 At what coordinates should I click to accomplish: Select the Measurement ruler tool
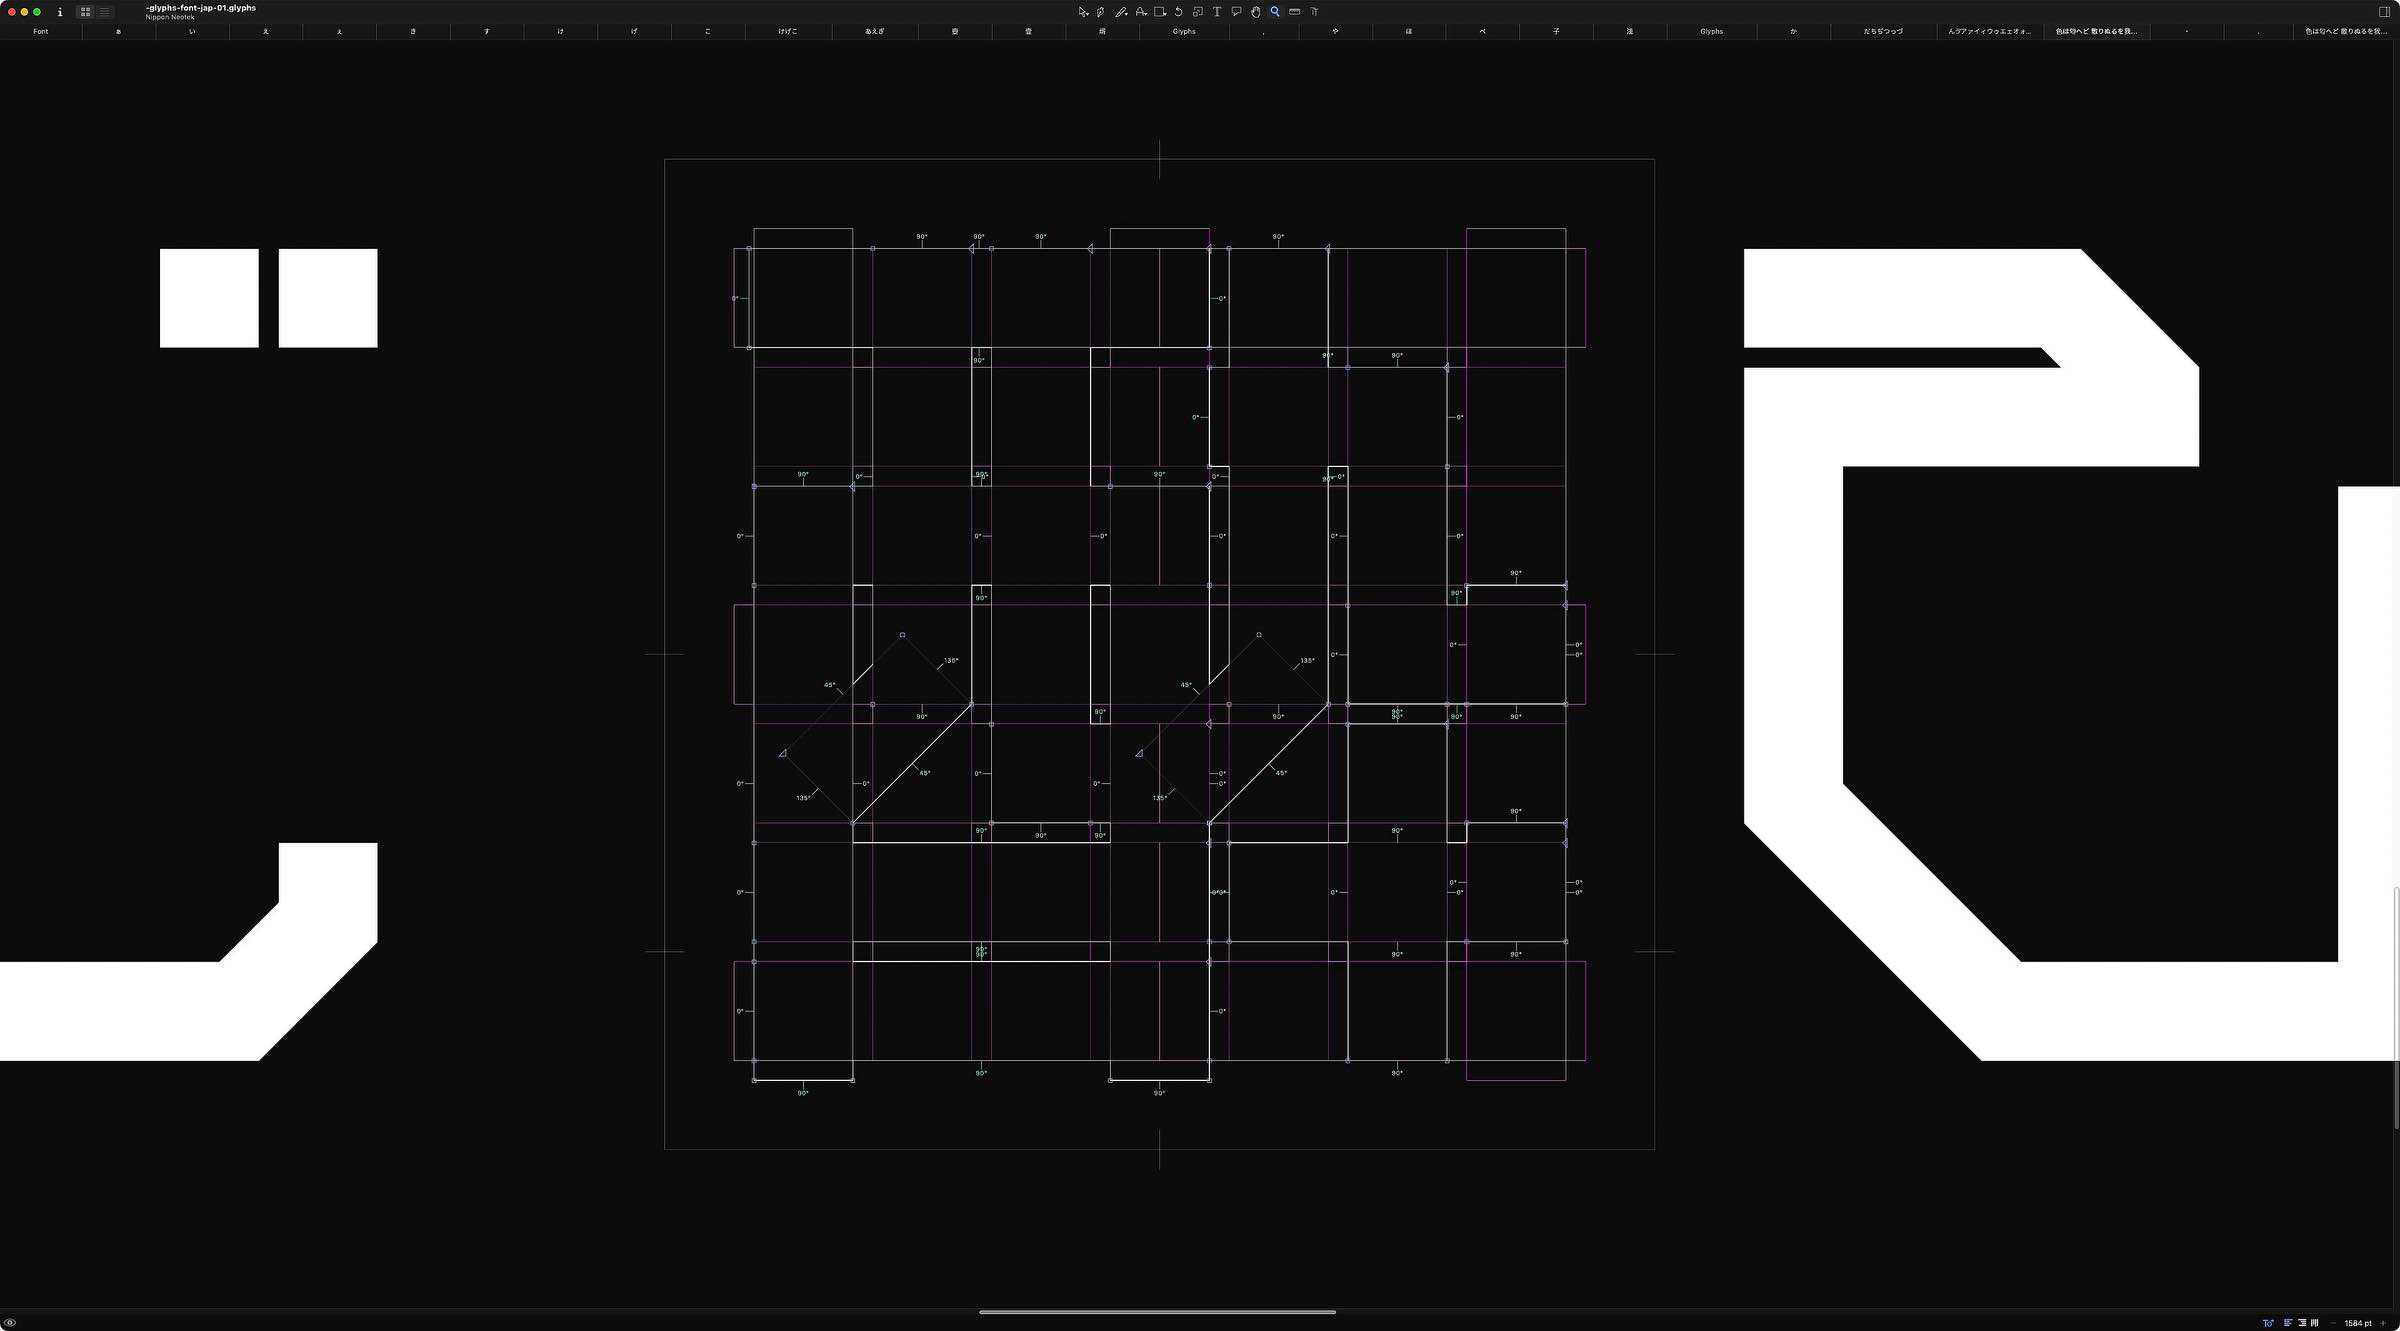1294,12
